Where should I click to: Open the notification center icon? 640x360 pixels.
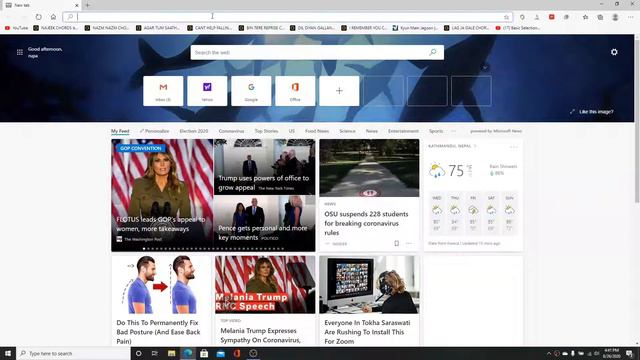click(x=630, y=353)
